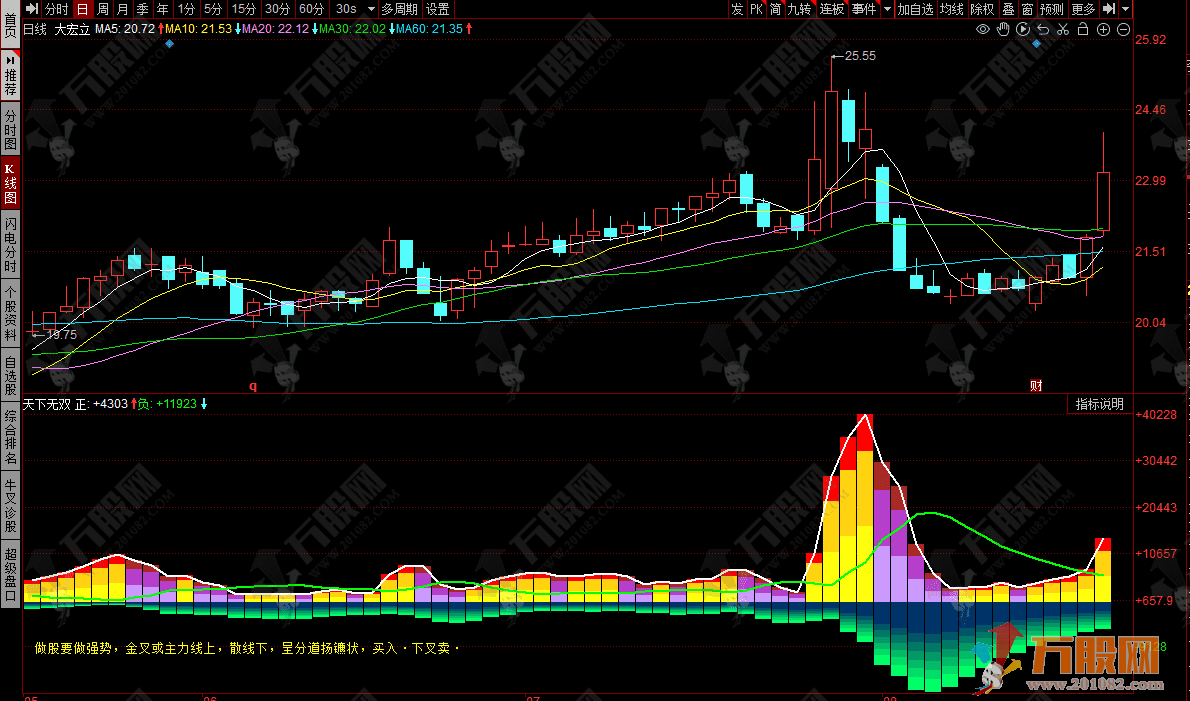
Task: Click the red 财 finance marker
Action: pyautogui.click(x=1036, y=385)
